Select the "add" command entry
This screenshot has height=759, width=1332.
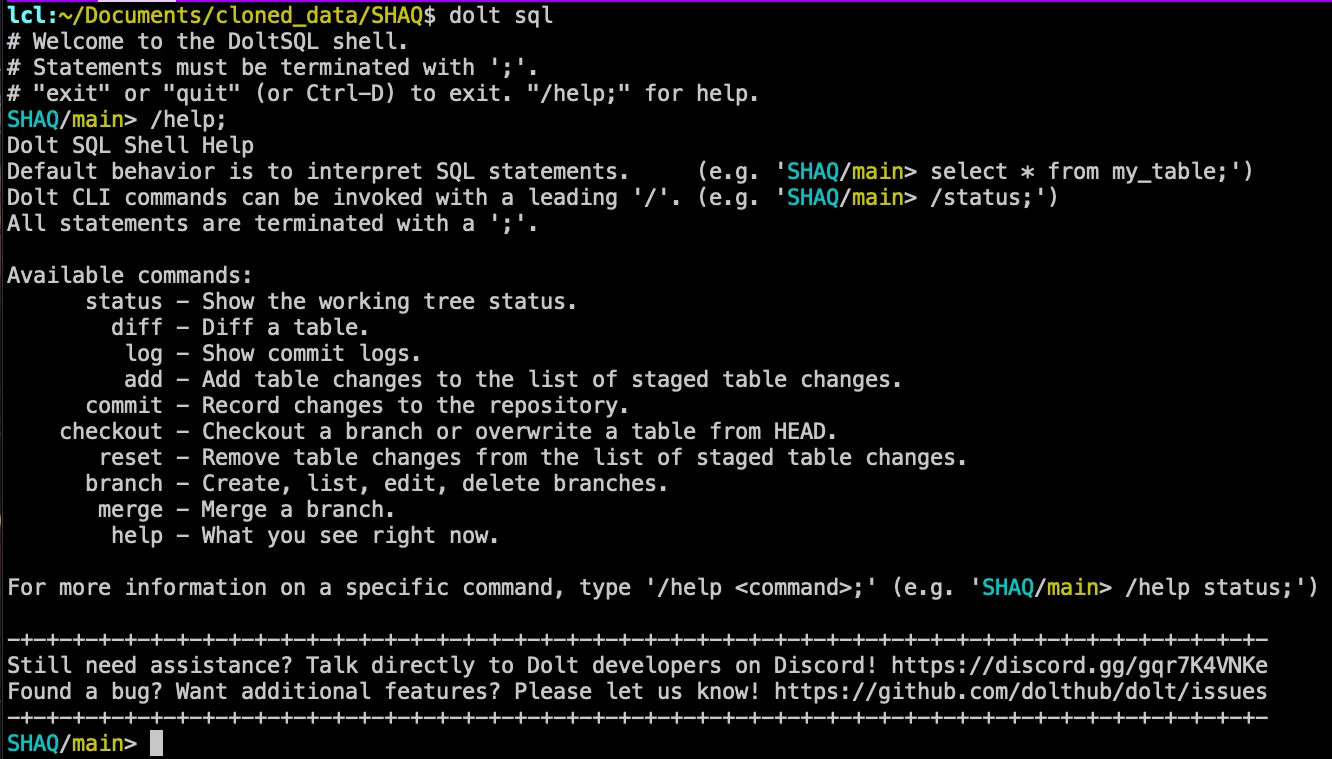[143, 379]
